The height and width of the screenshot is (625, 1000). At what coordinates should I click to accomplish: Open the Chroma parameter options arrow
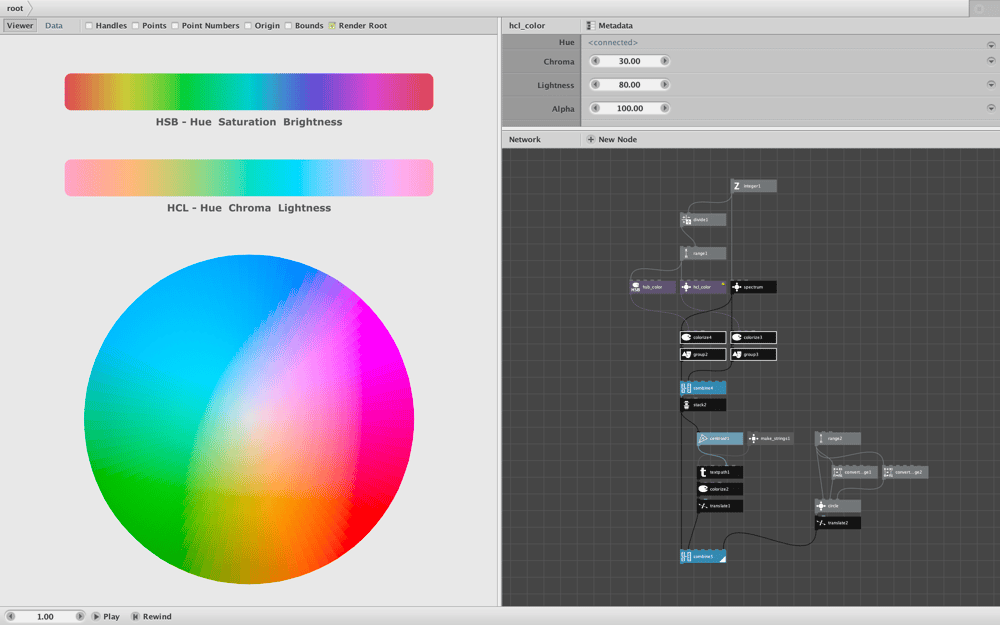click(991, 61)
